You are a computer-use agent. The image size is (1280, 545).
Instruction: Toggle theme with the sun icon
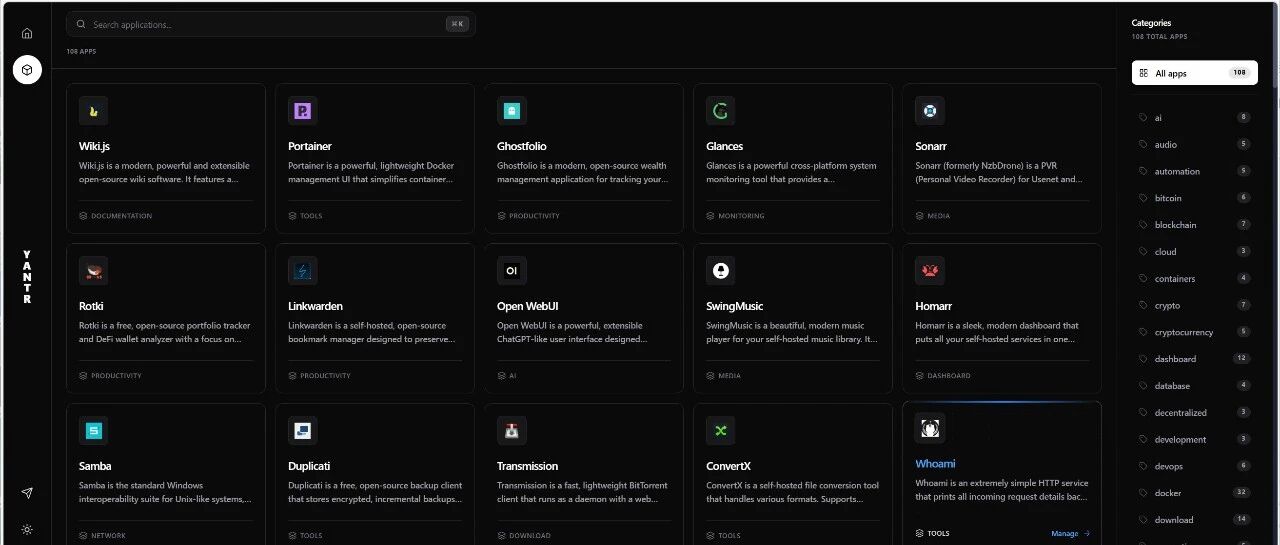click(27, 529)
